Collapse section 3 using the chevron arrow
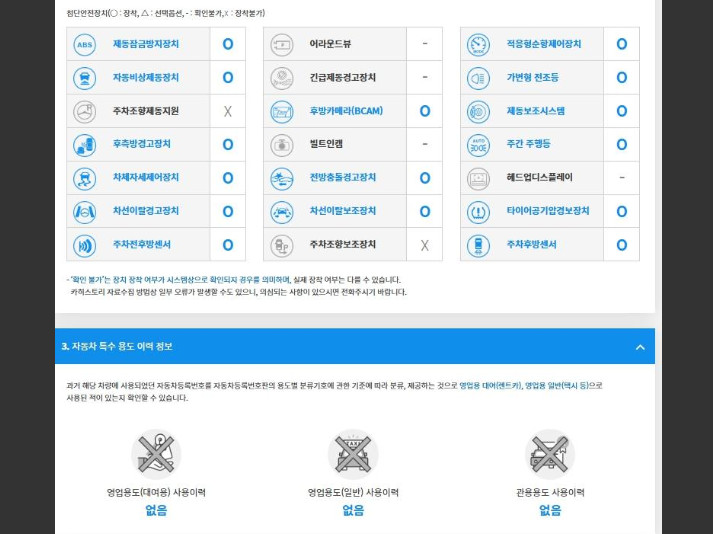The height and width of the screenshot is (534, 713). click(x=640, y=347)
